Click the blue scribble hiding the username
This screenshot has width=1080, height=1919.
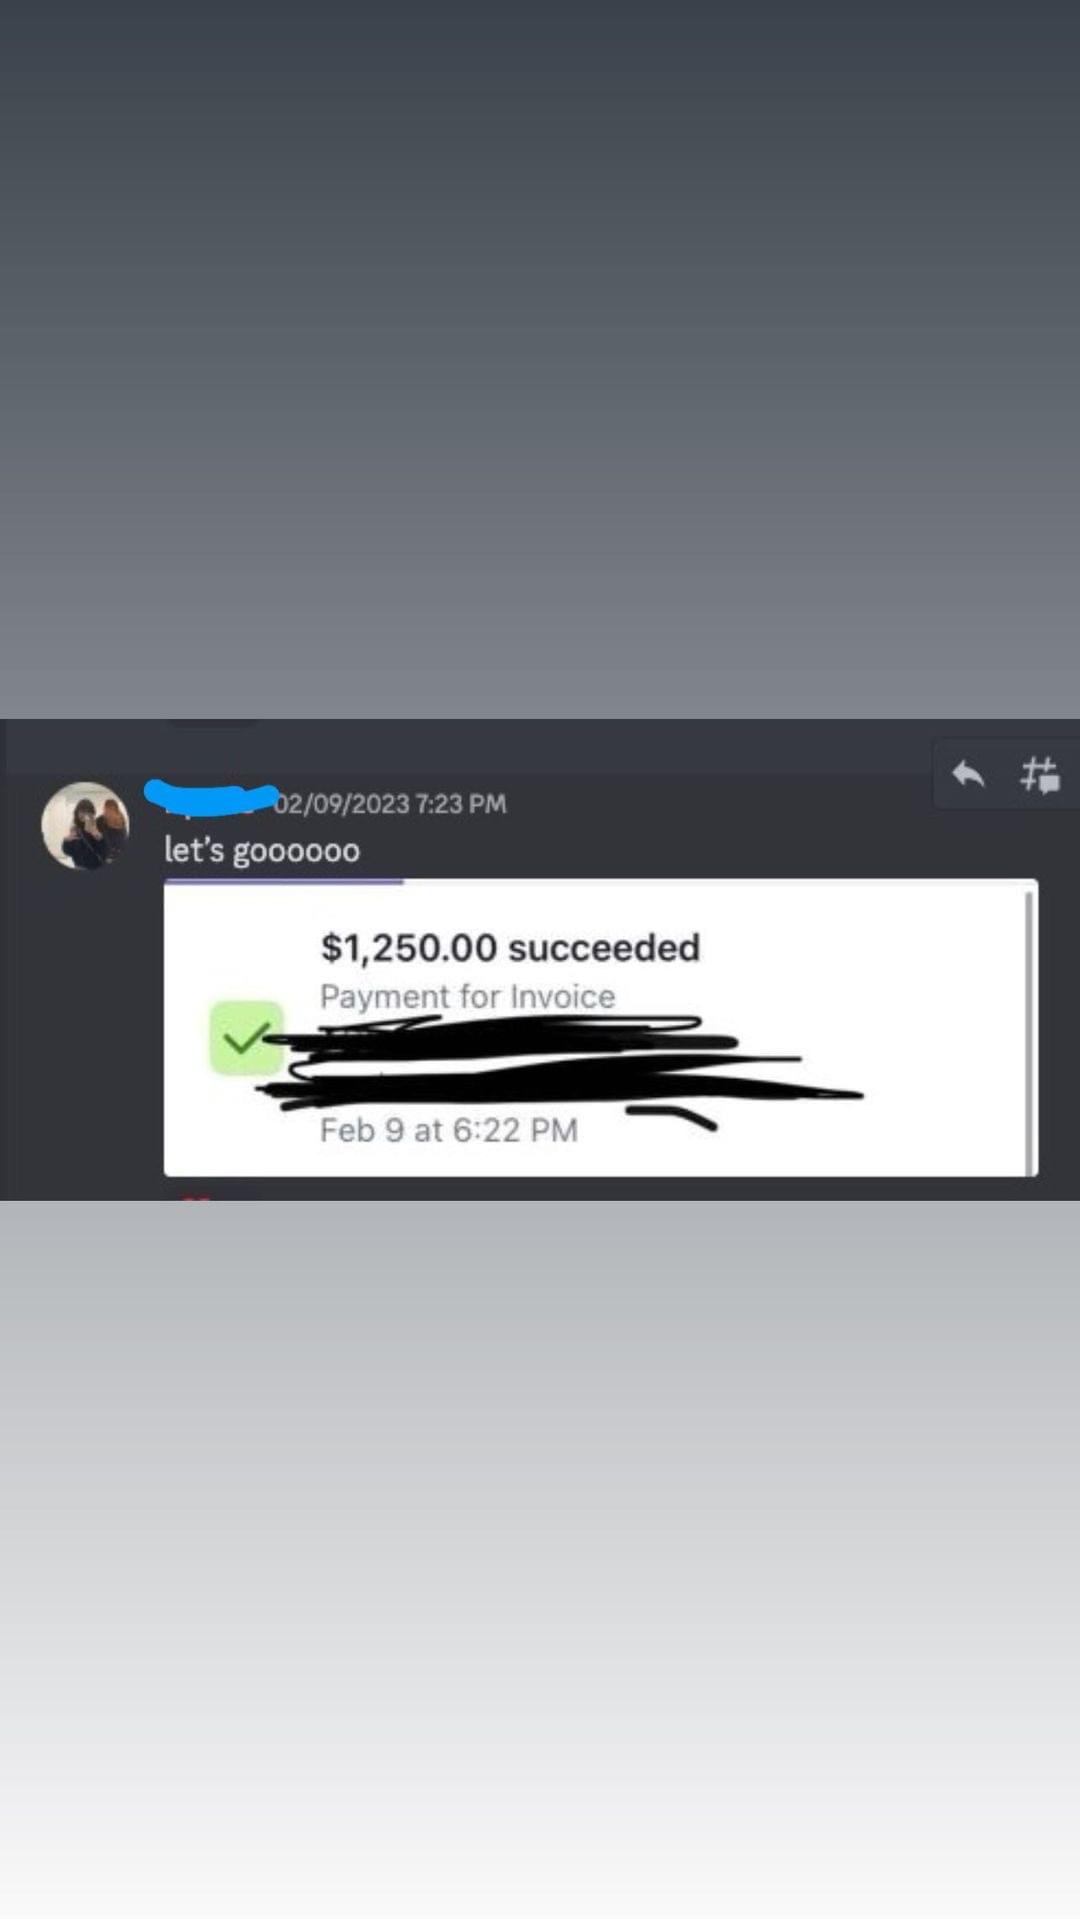tap(211, 796)
